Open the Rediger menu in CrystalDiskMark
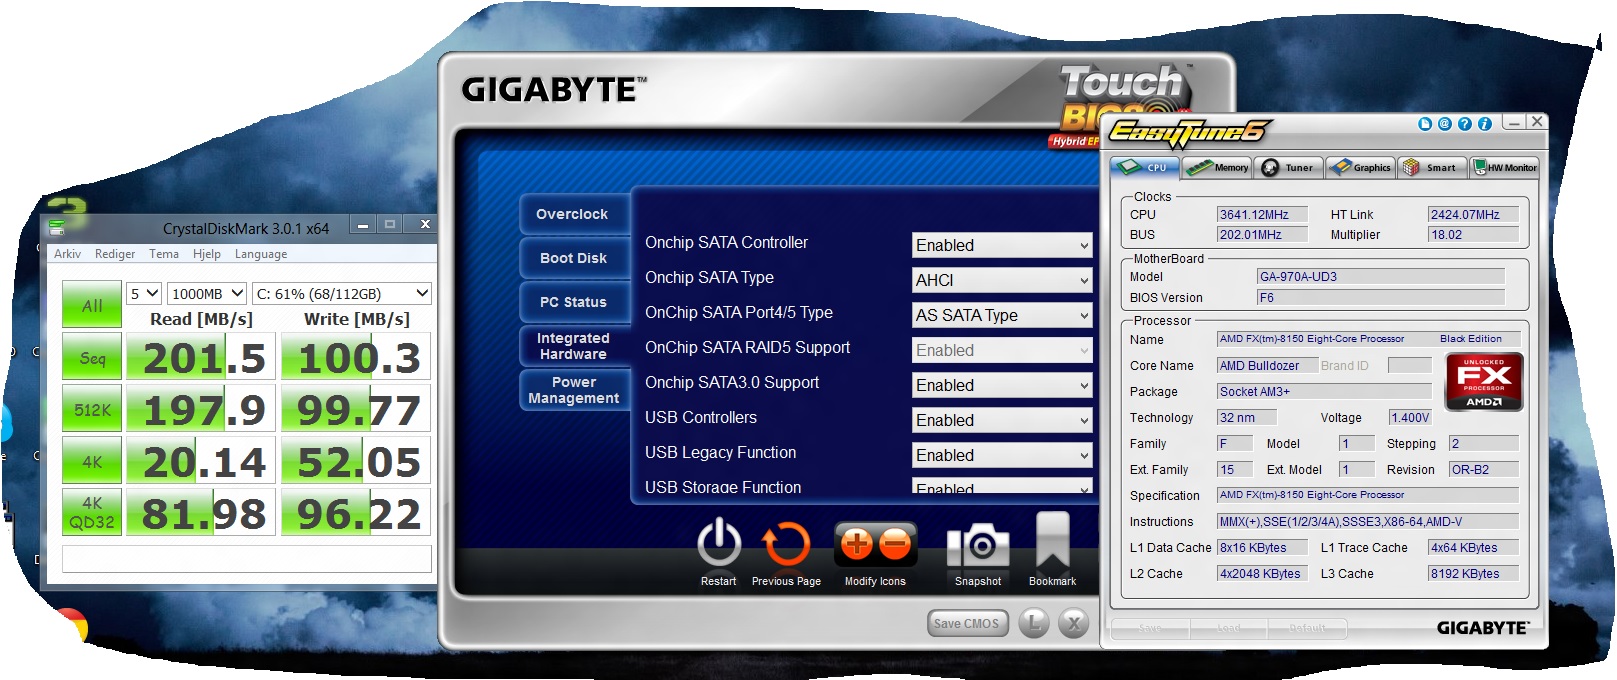 coord(115,254)
